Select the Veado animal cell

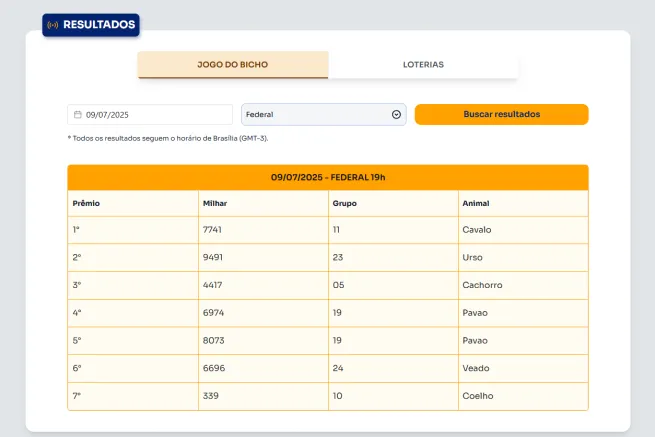pyautogui.click(x=523, y=368)
